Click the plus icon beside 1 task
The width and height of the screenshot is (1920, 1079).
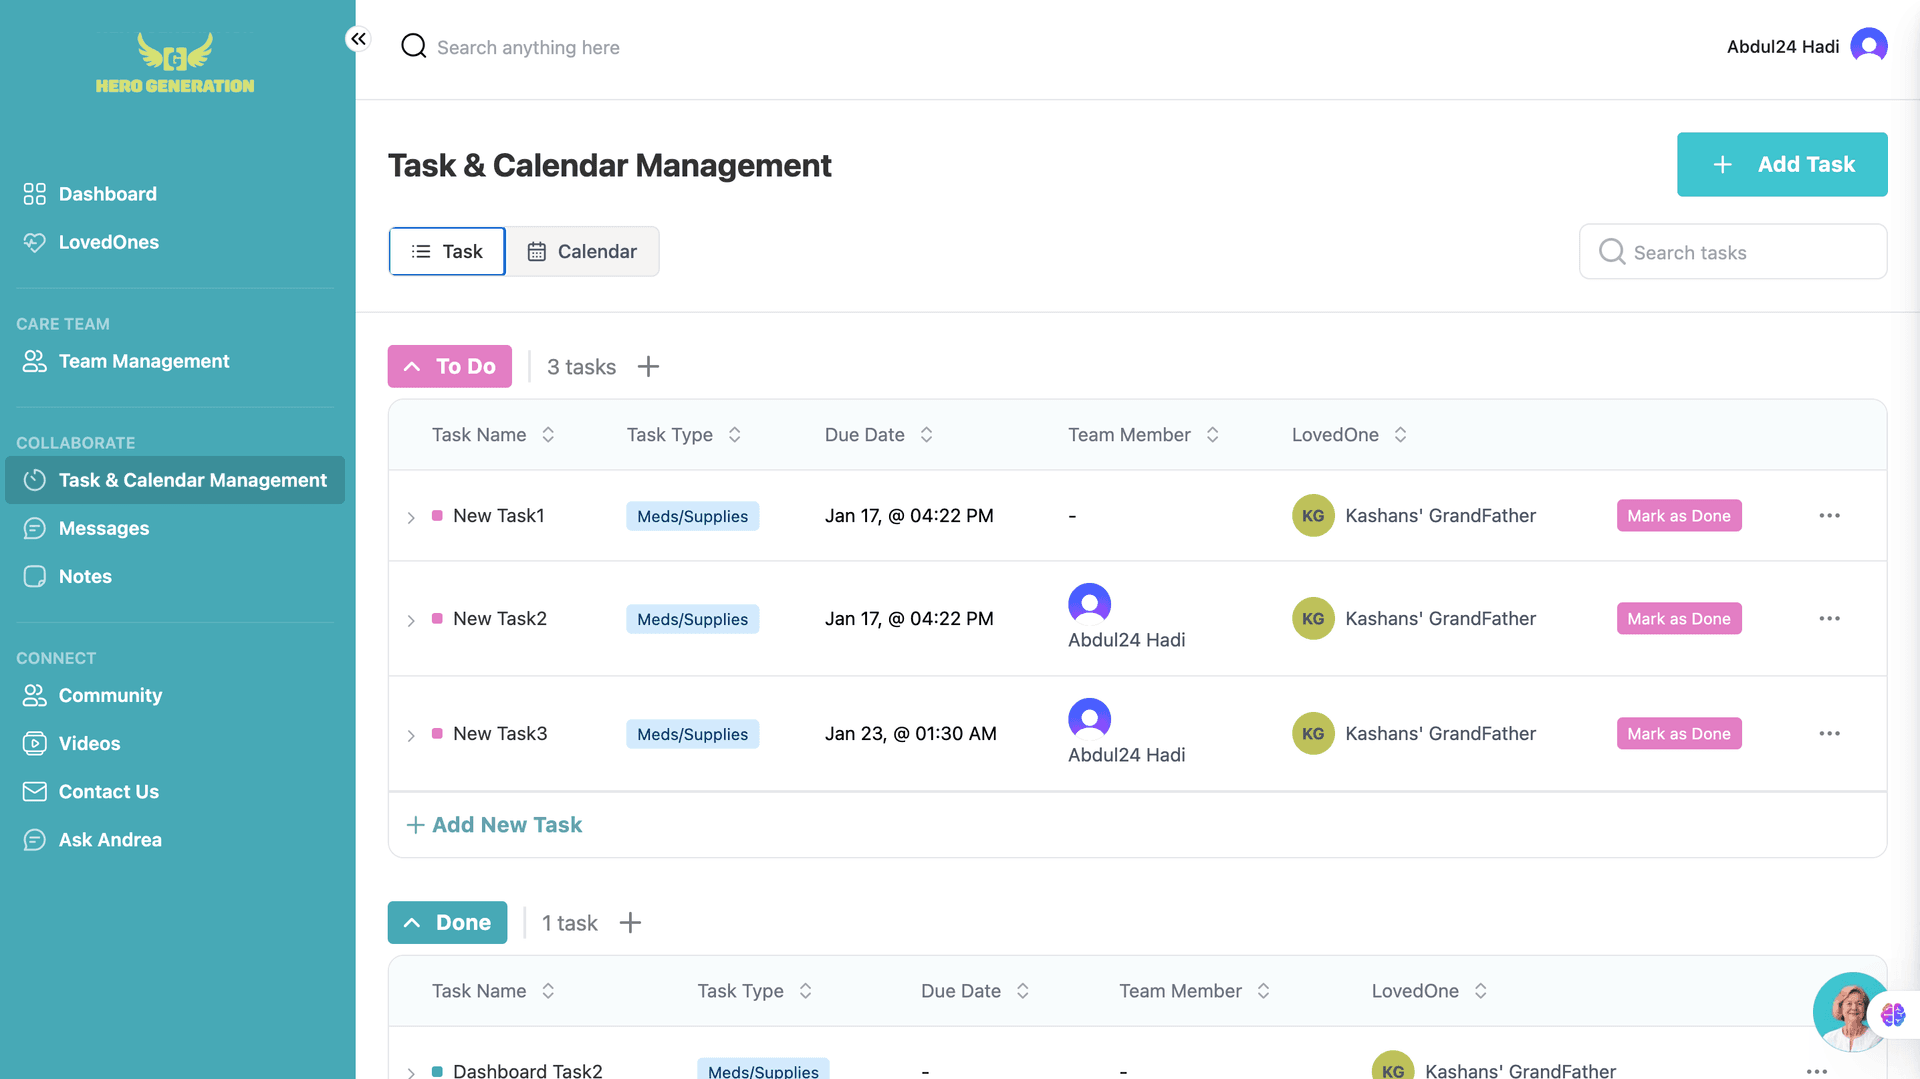(630, 923)
